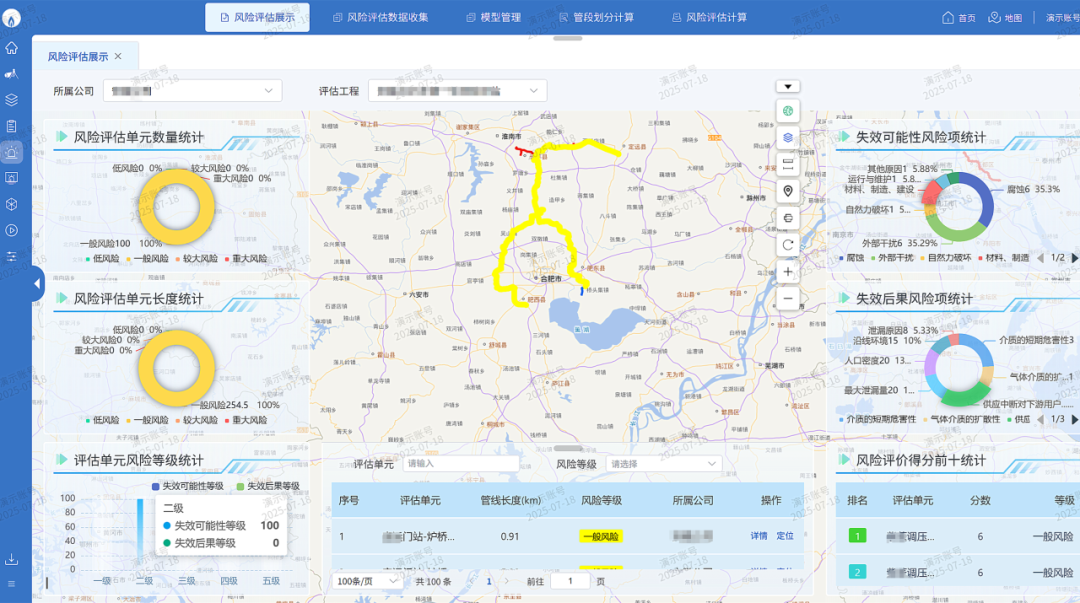
Task: Click the map layers tool button
Action: pos(788,137)
